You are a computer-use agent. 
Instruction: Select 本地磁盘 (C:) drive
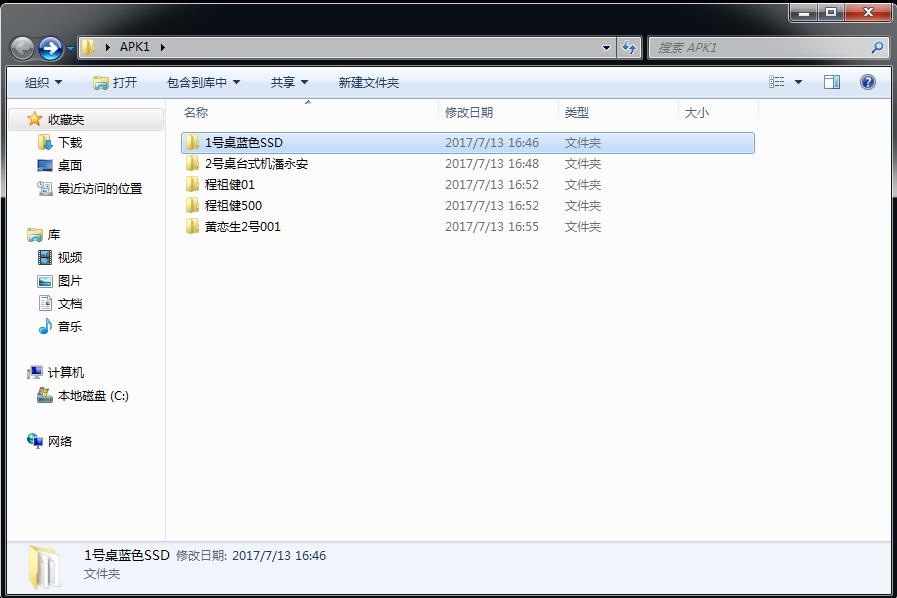[x=92, y=396]
